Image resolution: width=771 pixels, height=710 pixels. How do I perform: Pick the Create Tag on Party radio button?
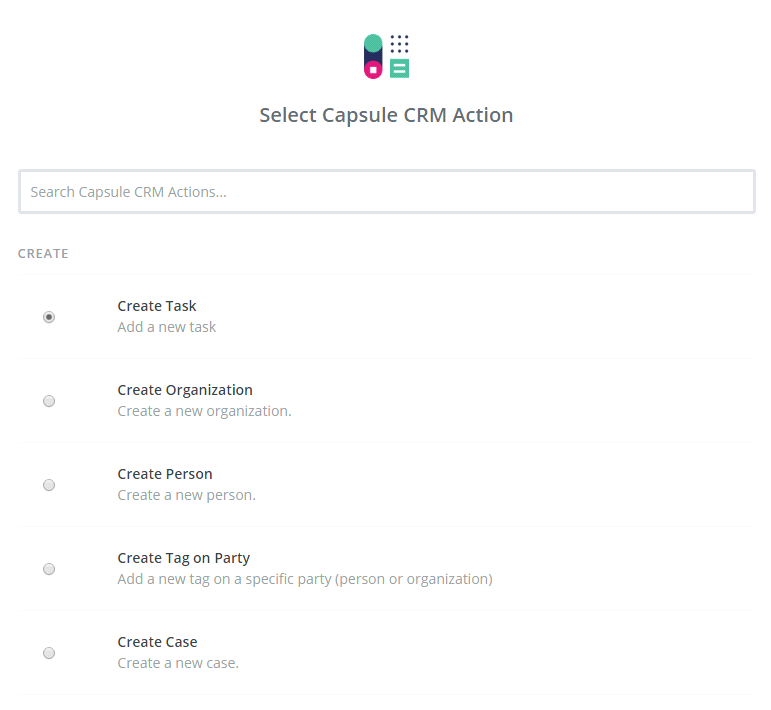click(x=49, y=569)
